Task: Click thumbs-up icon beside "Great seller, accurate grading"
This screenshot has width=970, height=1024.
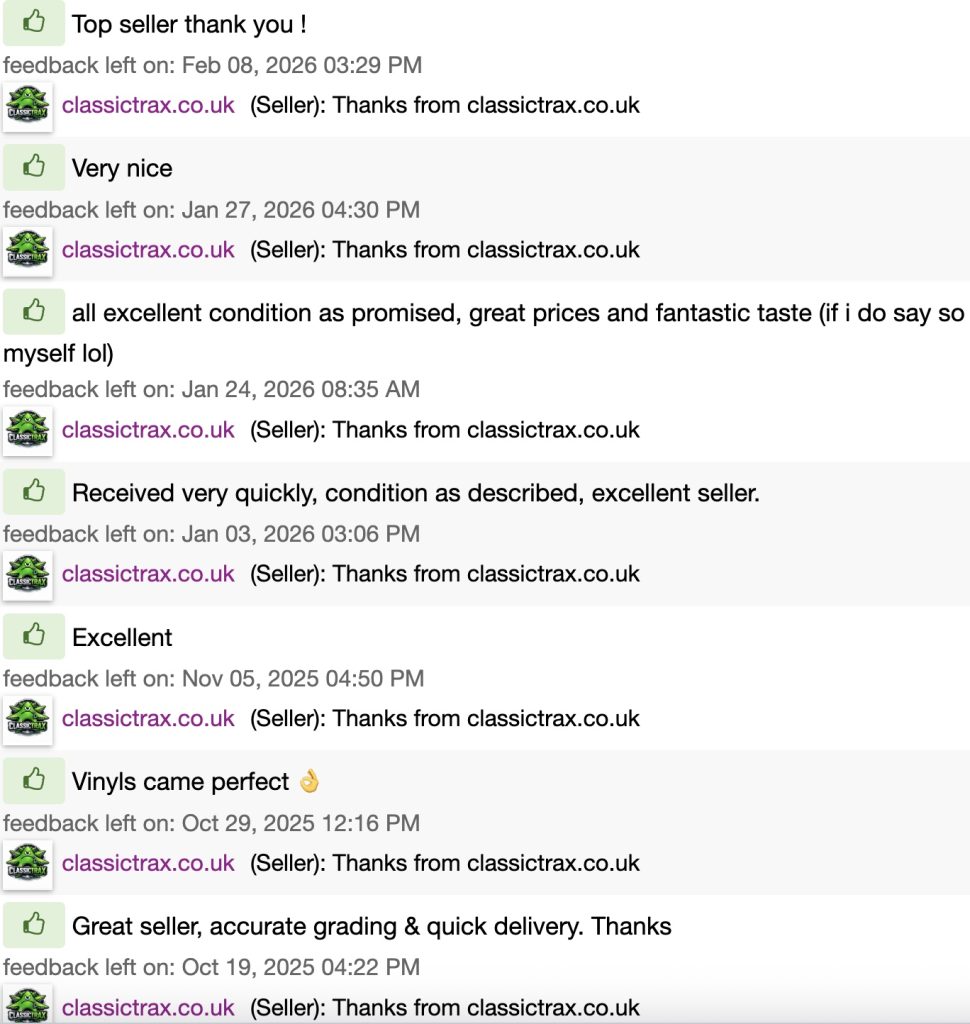Action: (34, 925)
